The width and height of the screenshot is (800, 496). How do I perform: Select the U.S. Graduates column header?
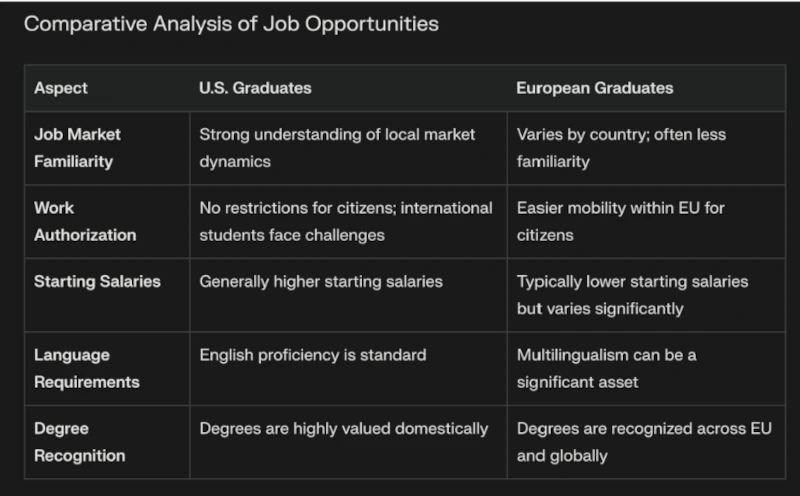click(255, 88)
